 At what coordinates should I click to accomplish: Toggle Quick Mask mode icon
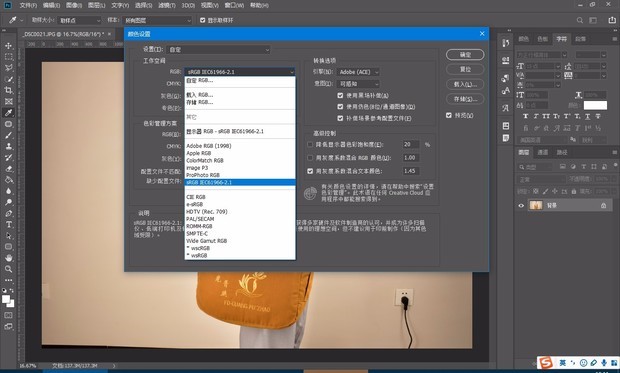pyautogui.click(x=8, y=315)
